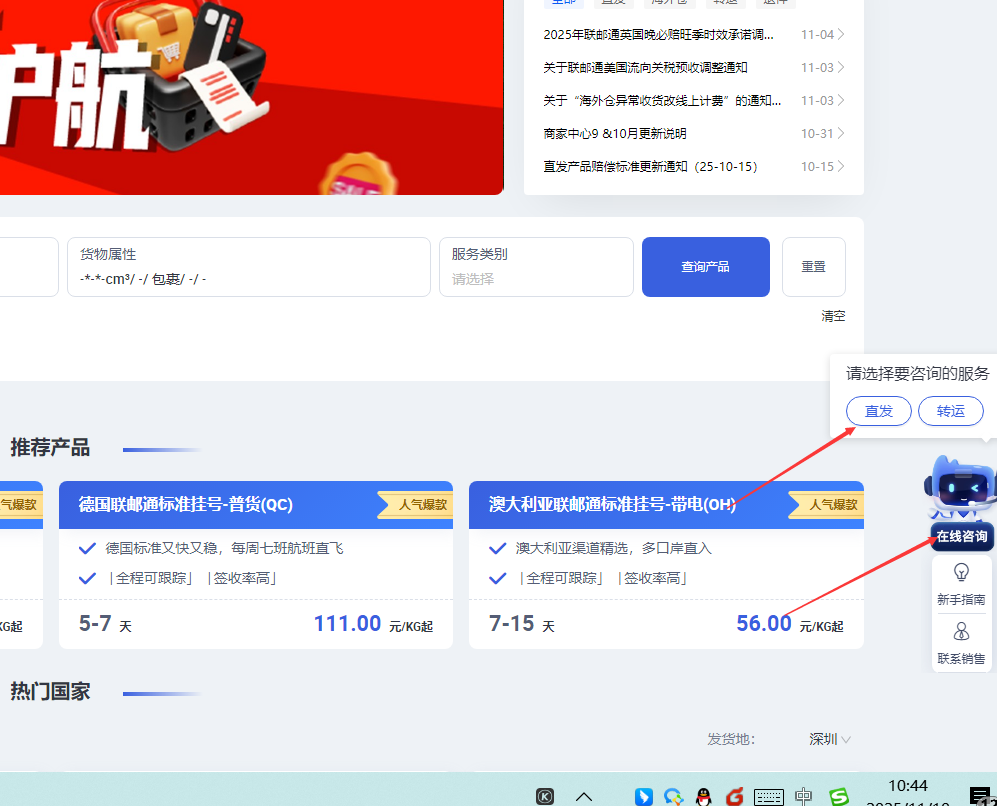The height and width of the screenshot is (806, 997).
Task: Open the colorful chat bubble tray icon
Action: click(x=673, y=796)
